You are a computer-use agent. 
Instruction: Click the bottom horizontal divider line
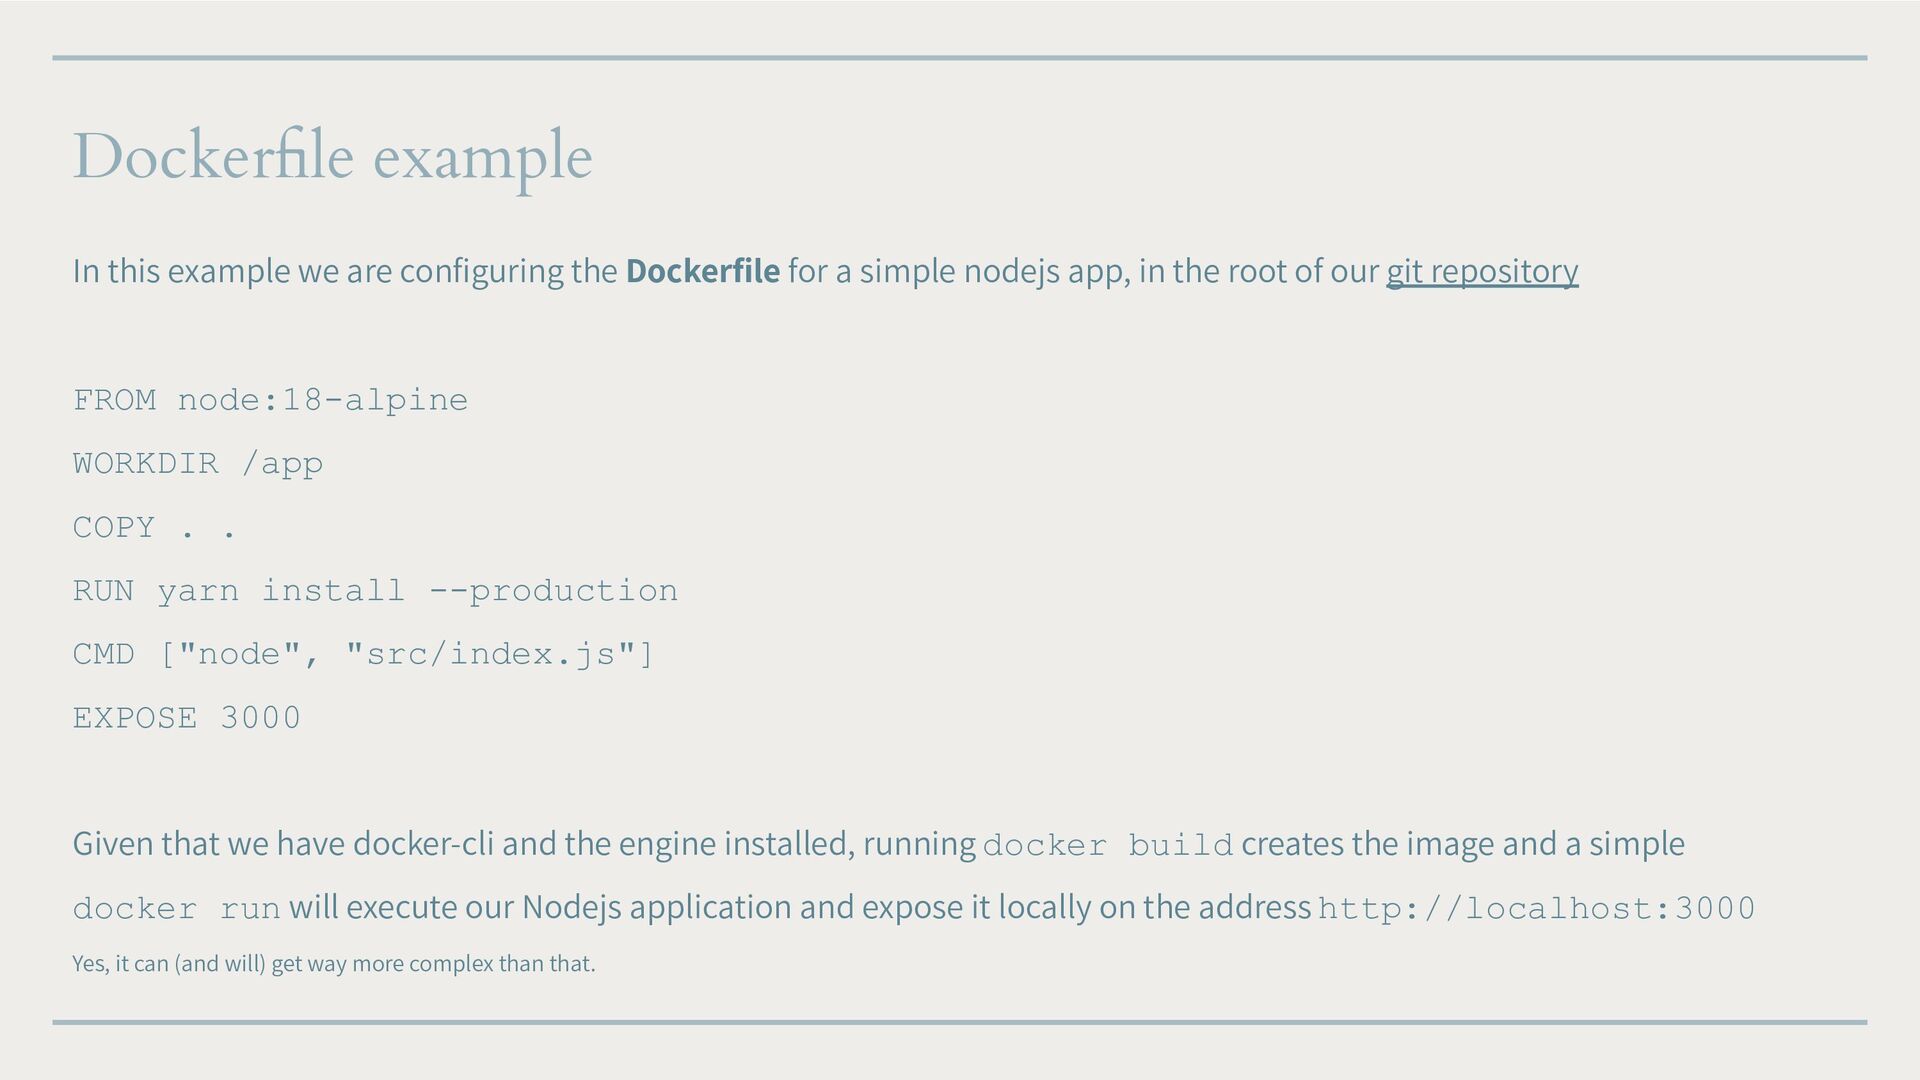pos(960,1022)
